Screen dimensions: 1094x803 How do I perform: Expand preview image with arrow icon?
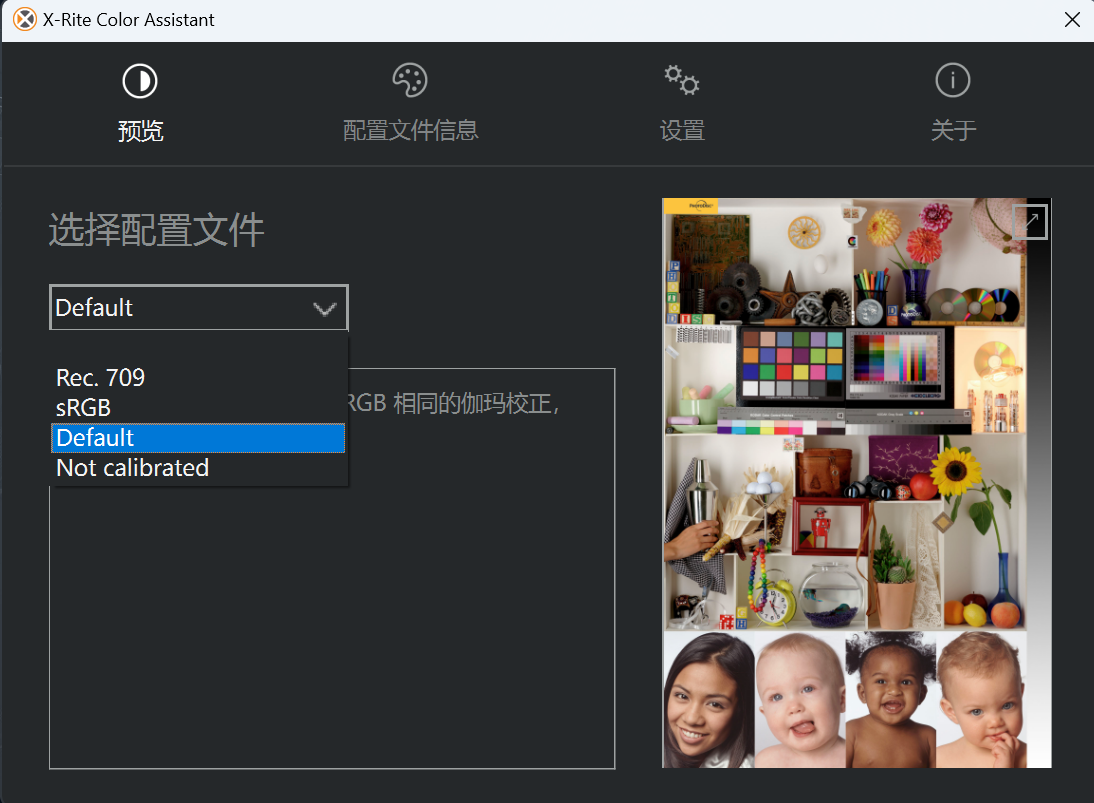[1031, 222]
